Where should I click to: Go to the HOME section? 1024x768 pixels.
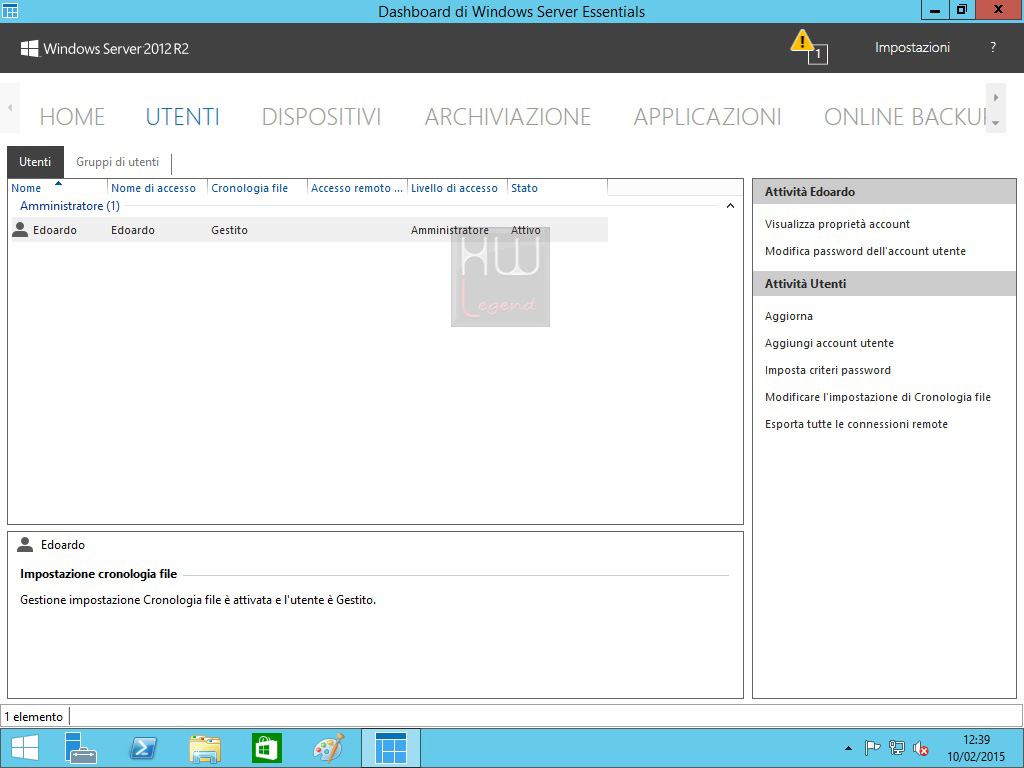click(72, 117)
